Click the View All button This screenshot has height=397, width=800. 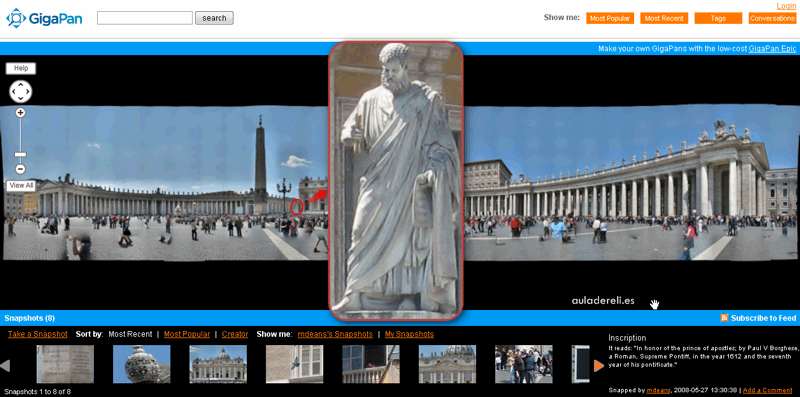pyautogui.click(x=20, y=186)
